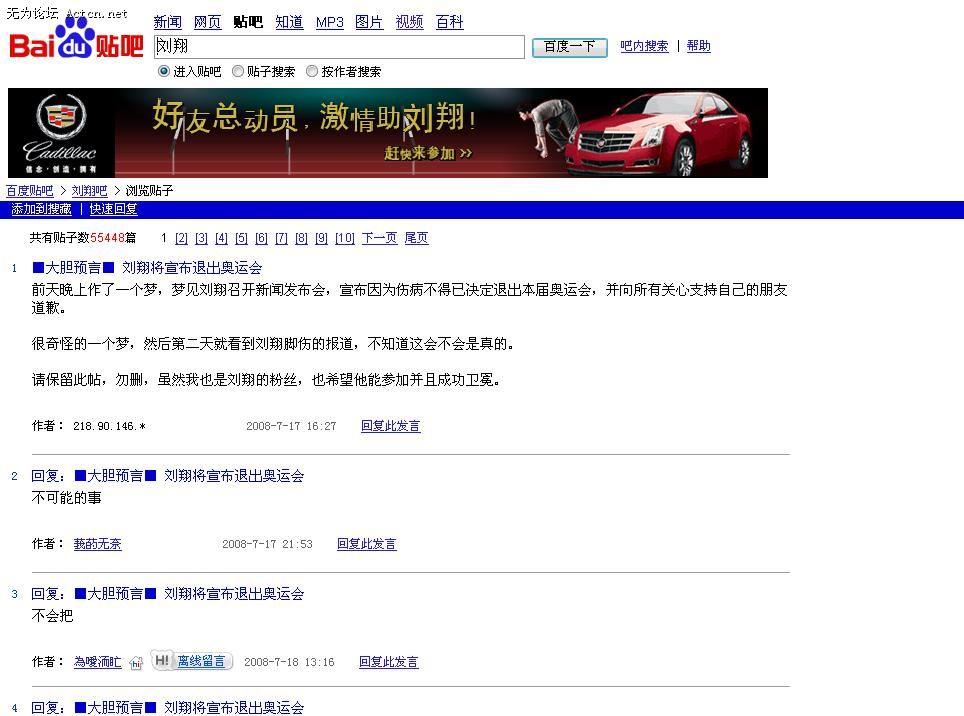Open the 吧内搜索 link
Screen dimensions: 964x716
coord(644,46)
